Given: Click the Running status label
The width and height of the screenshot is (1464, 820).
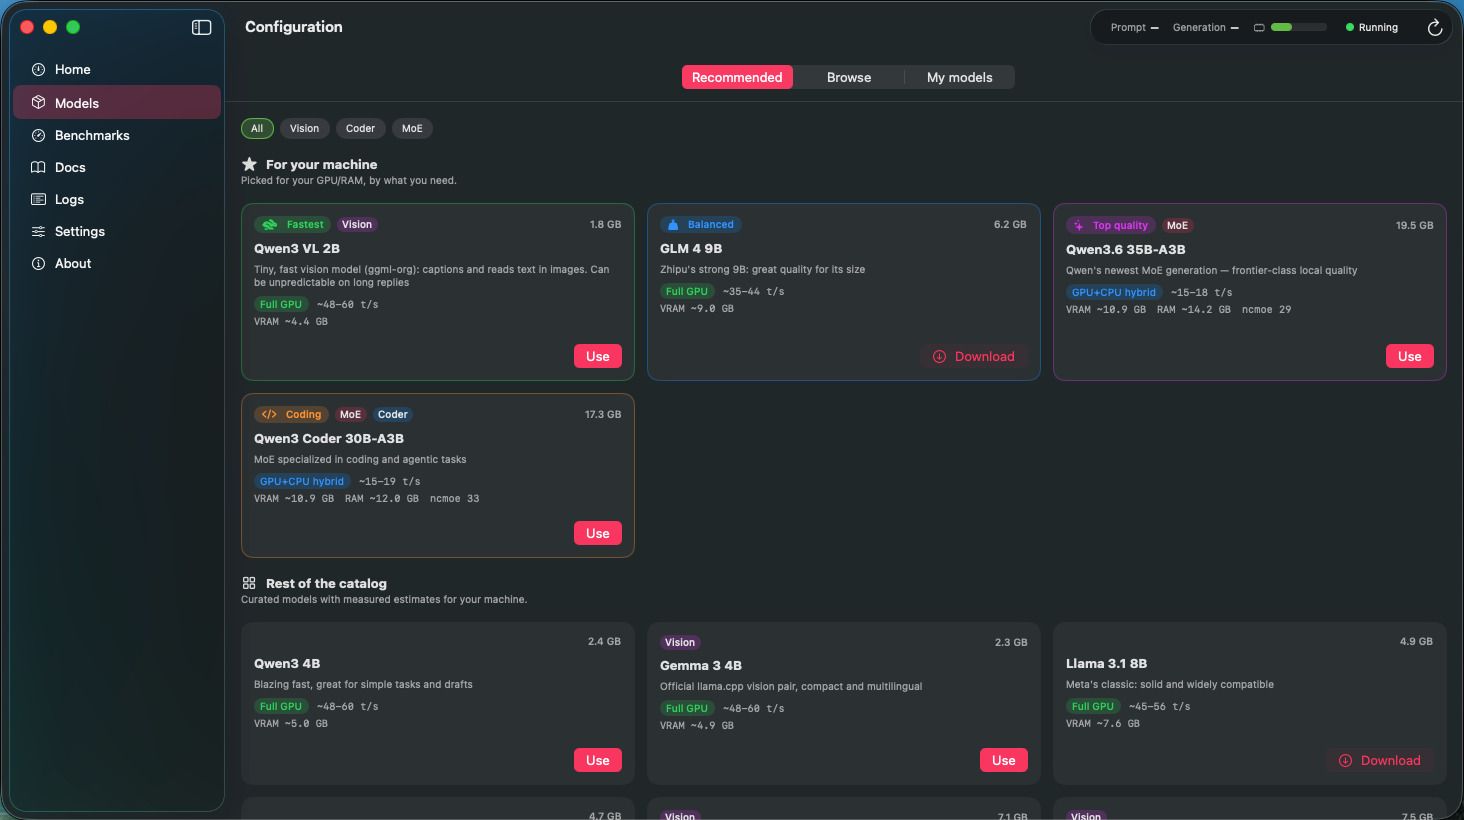Looking at the screenshot, I should 1378,28.
